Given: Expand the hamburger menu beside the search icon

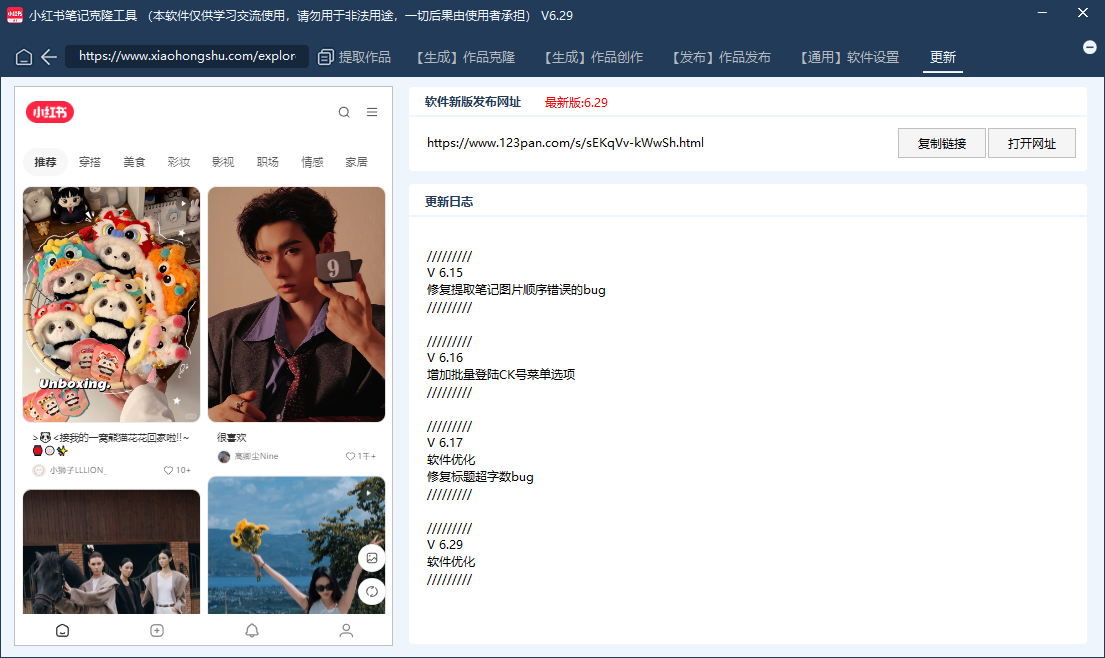Looking at the screenshot, I should (372, 112).
